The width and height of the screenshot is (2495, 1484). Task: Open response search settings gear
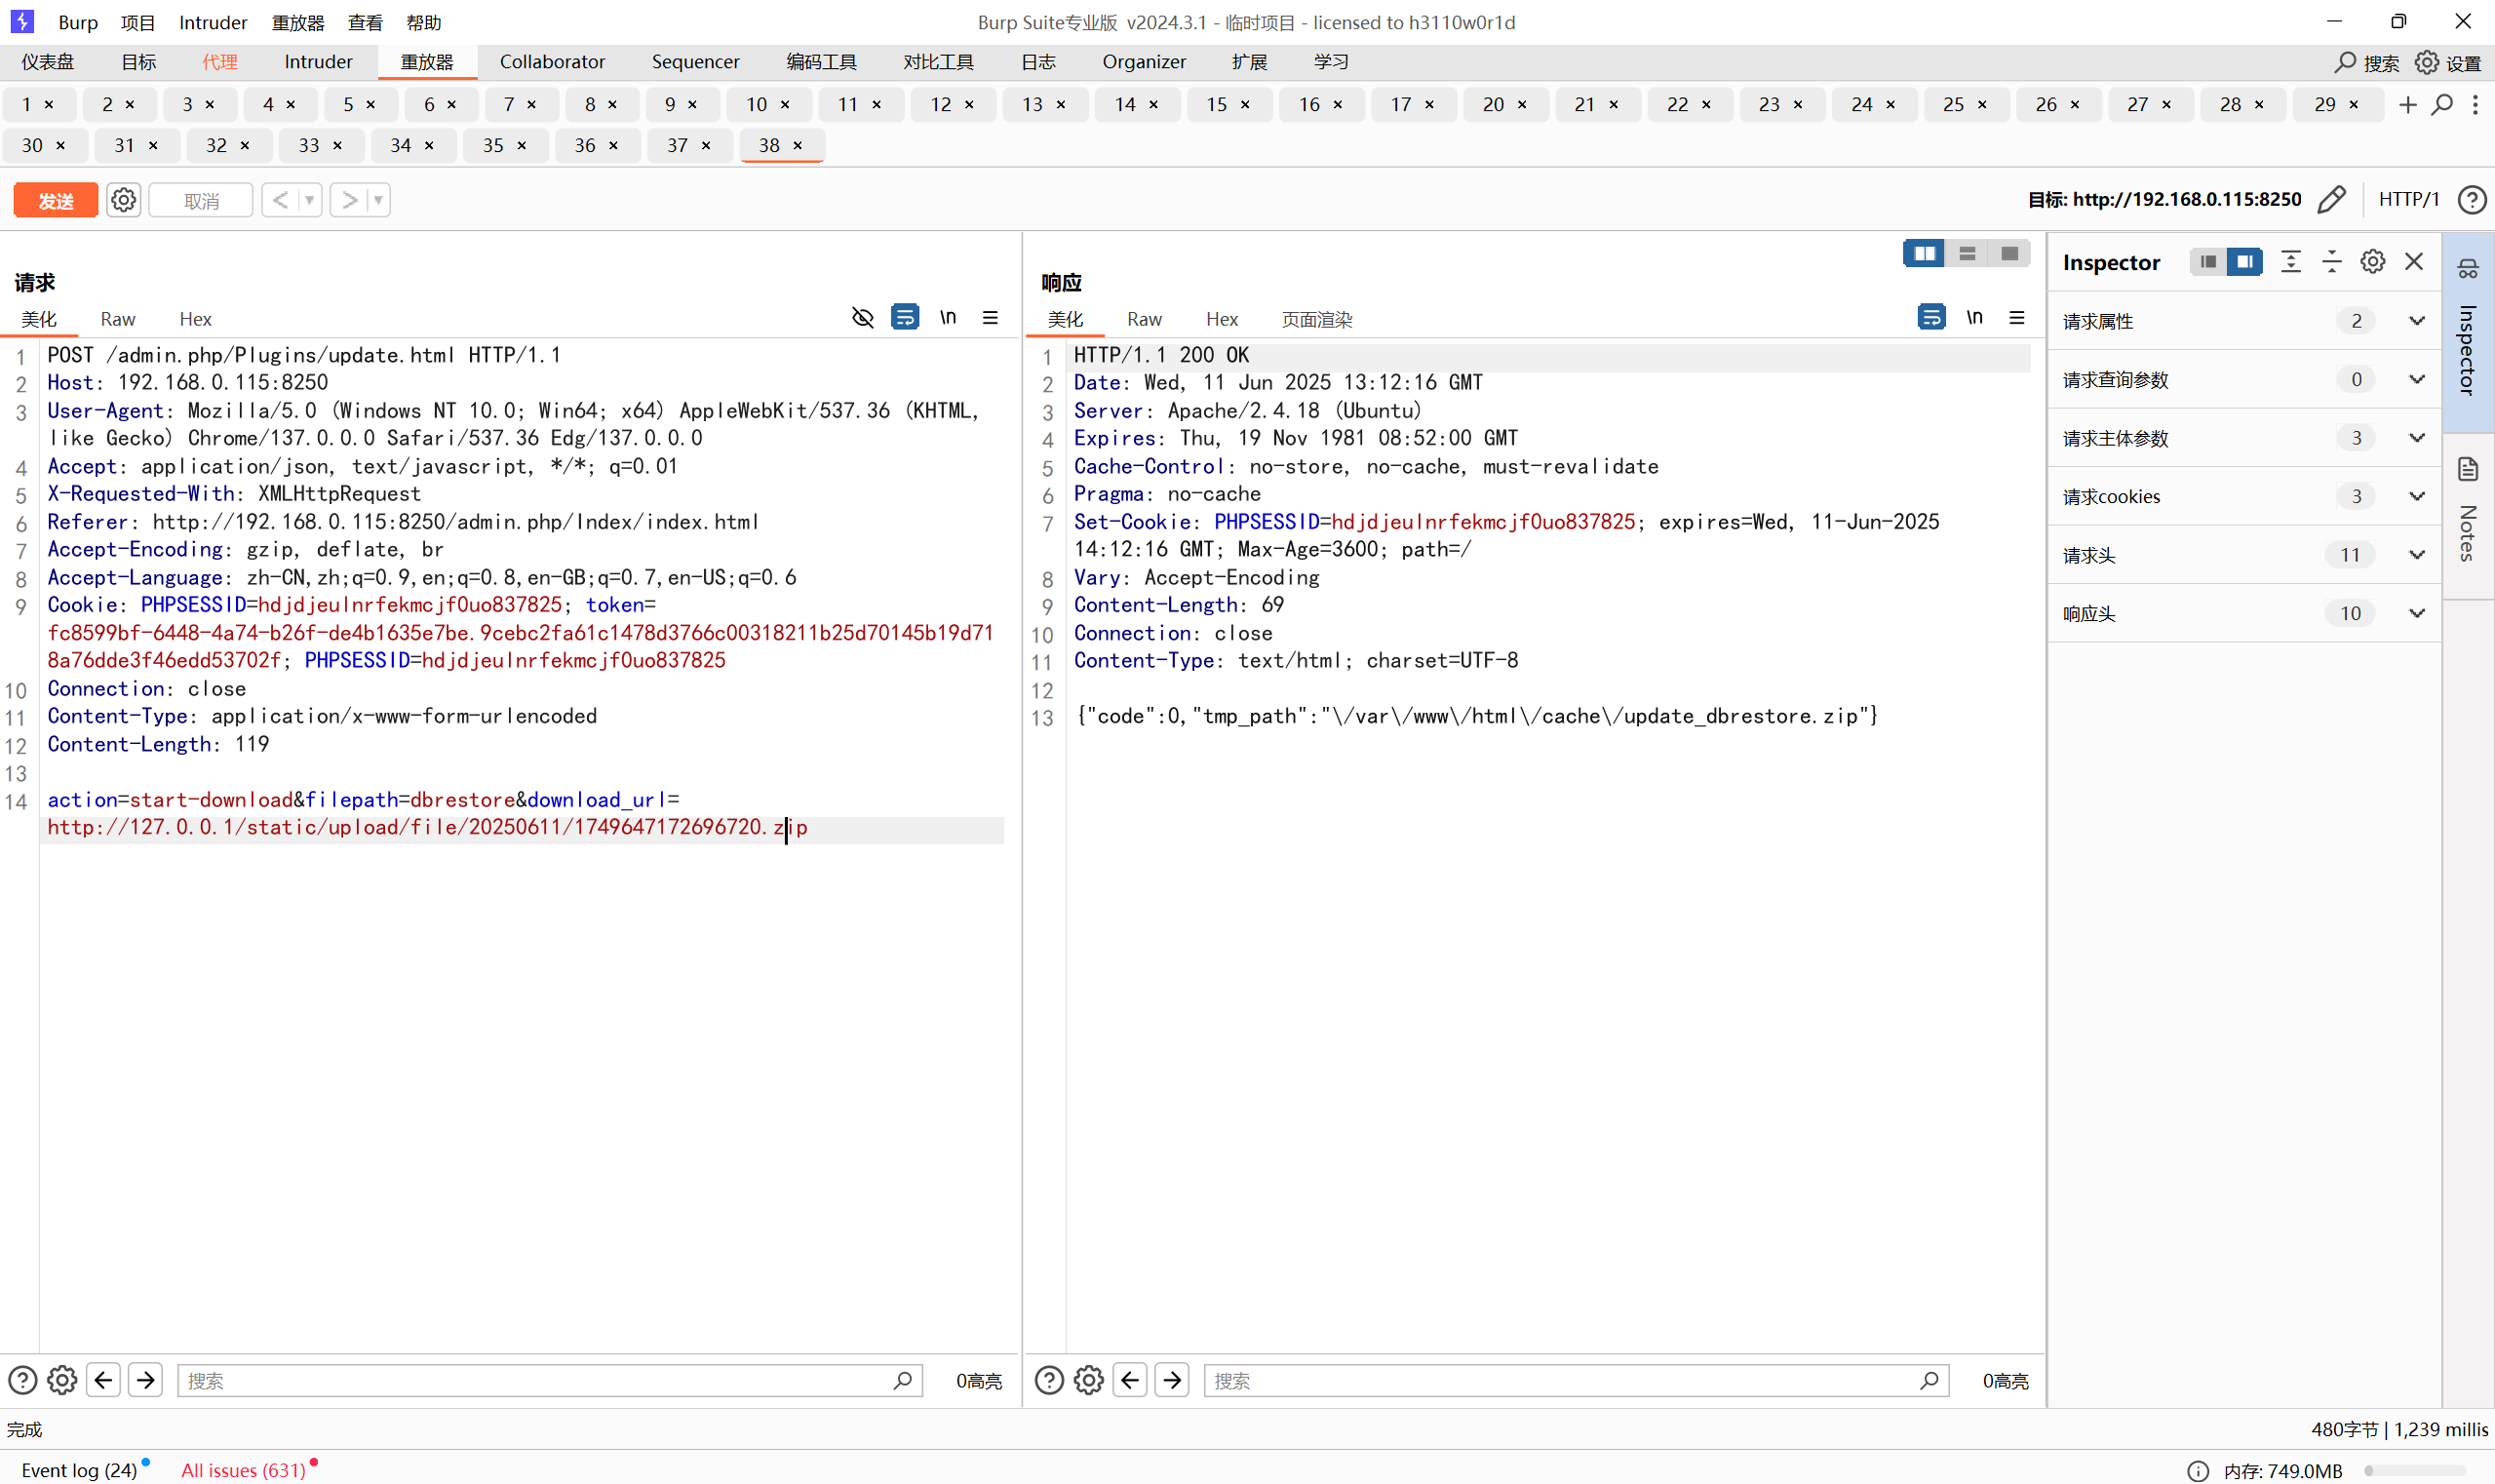pyautogui.click(x=1088, y=1380)
